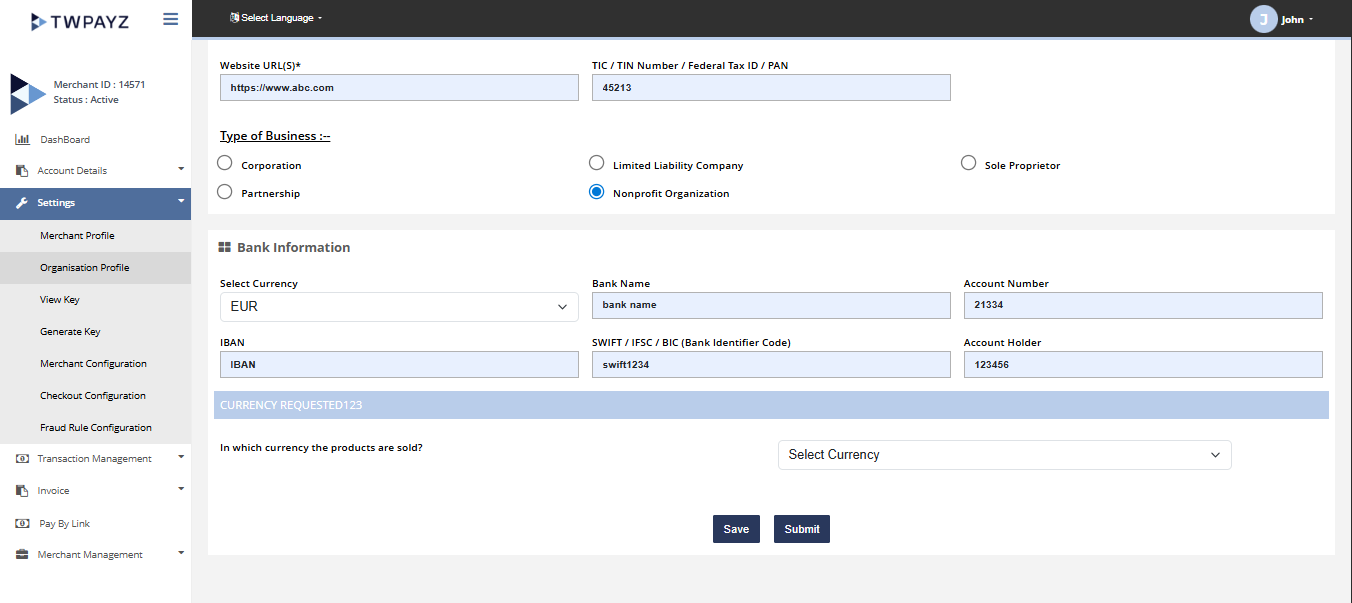The height and width of the screenshot is (603, 1352).
Task: Go to Fraud Rule Configuration
Action: point(96,428)
